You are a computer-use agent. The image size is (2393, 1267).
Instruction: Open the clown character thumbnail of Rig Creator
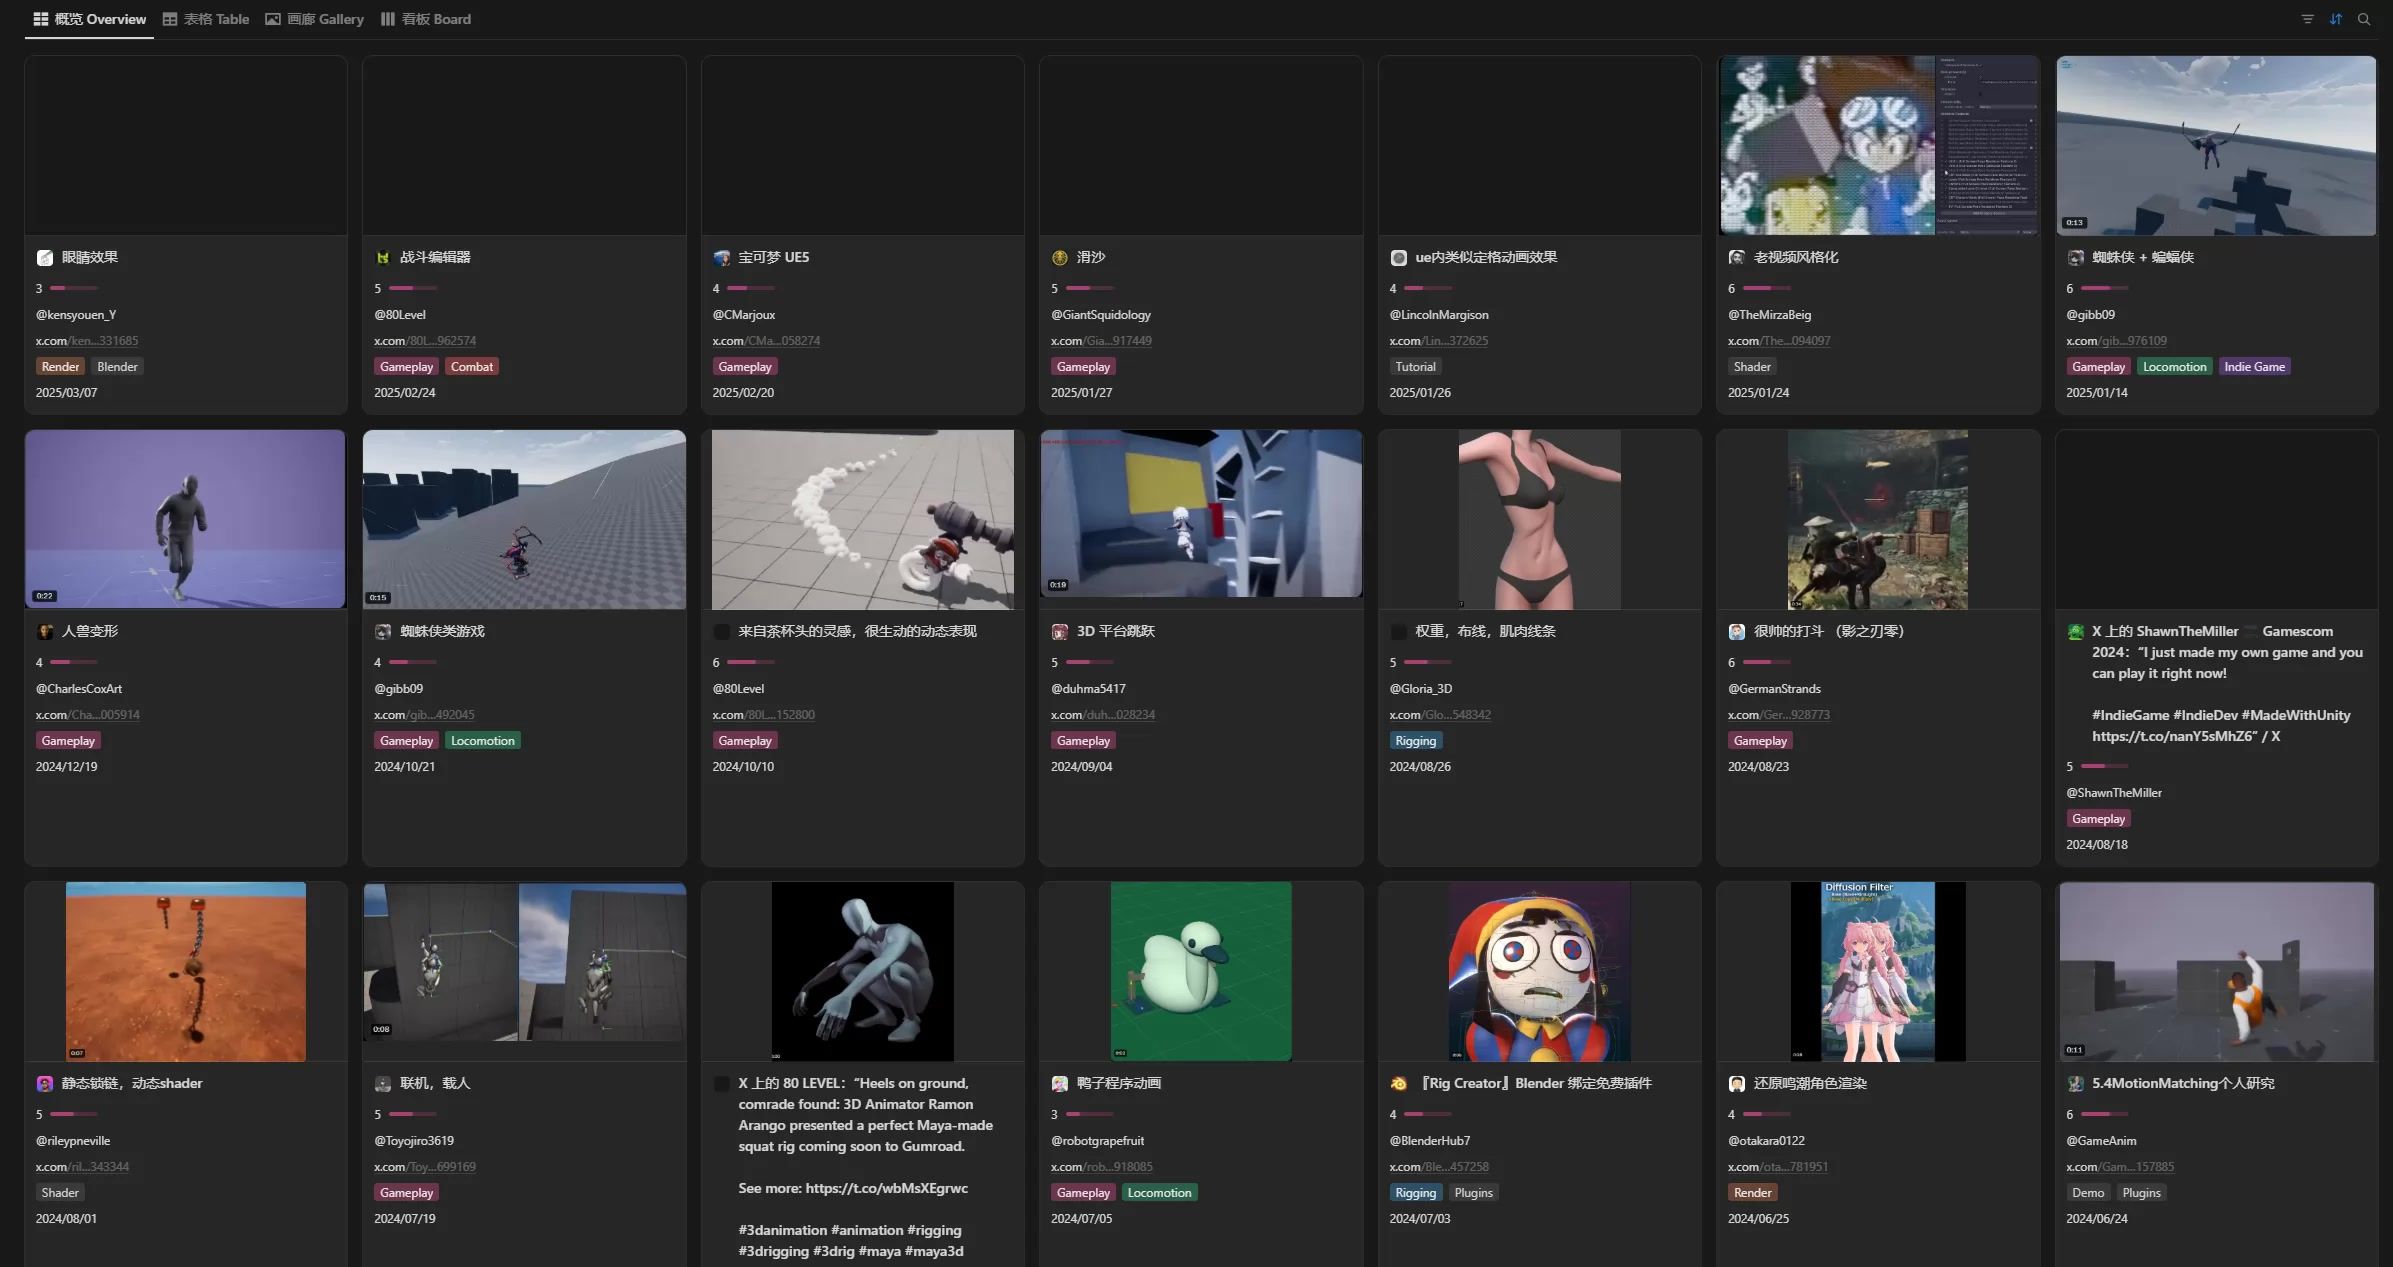(1539, 971)
